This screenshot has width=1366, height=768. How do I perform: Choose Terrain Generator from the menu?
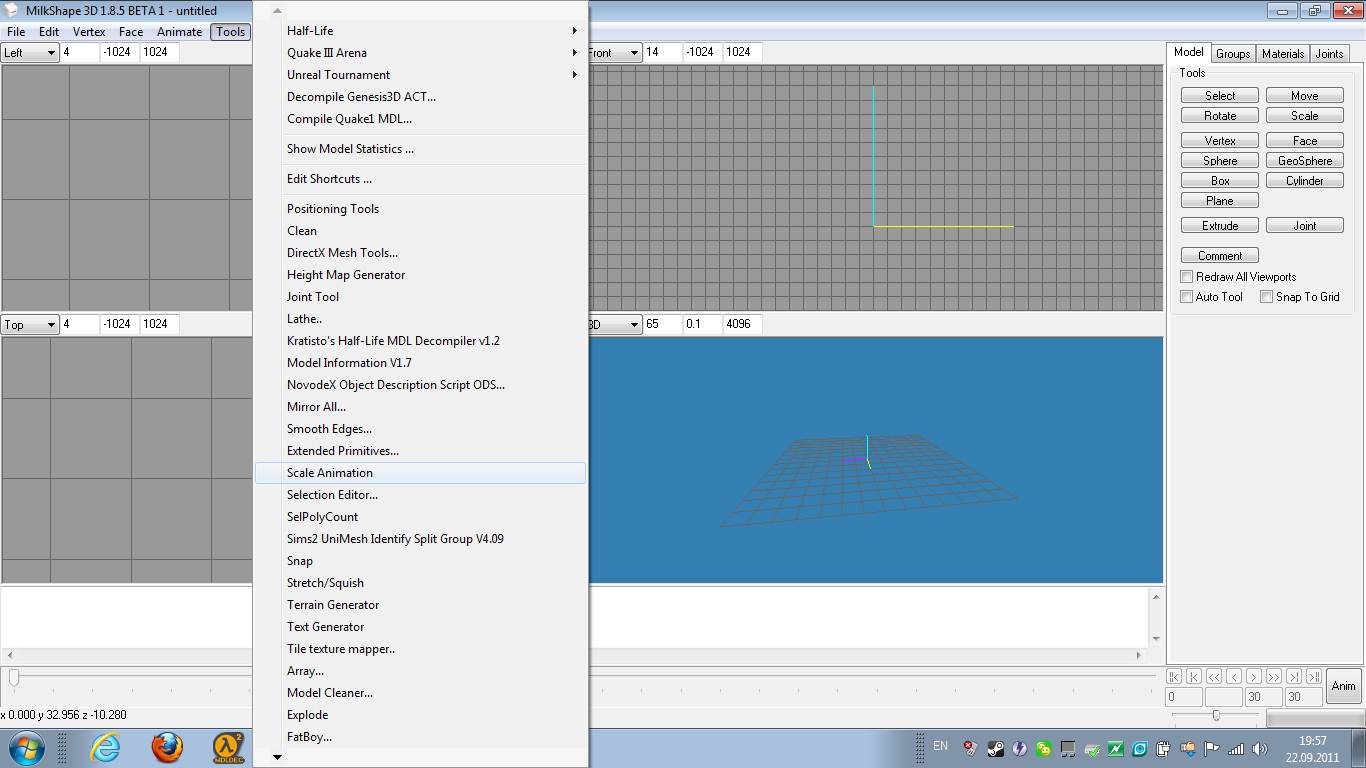pos(420,605)
